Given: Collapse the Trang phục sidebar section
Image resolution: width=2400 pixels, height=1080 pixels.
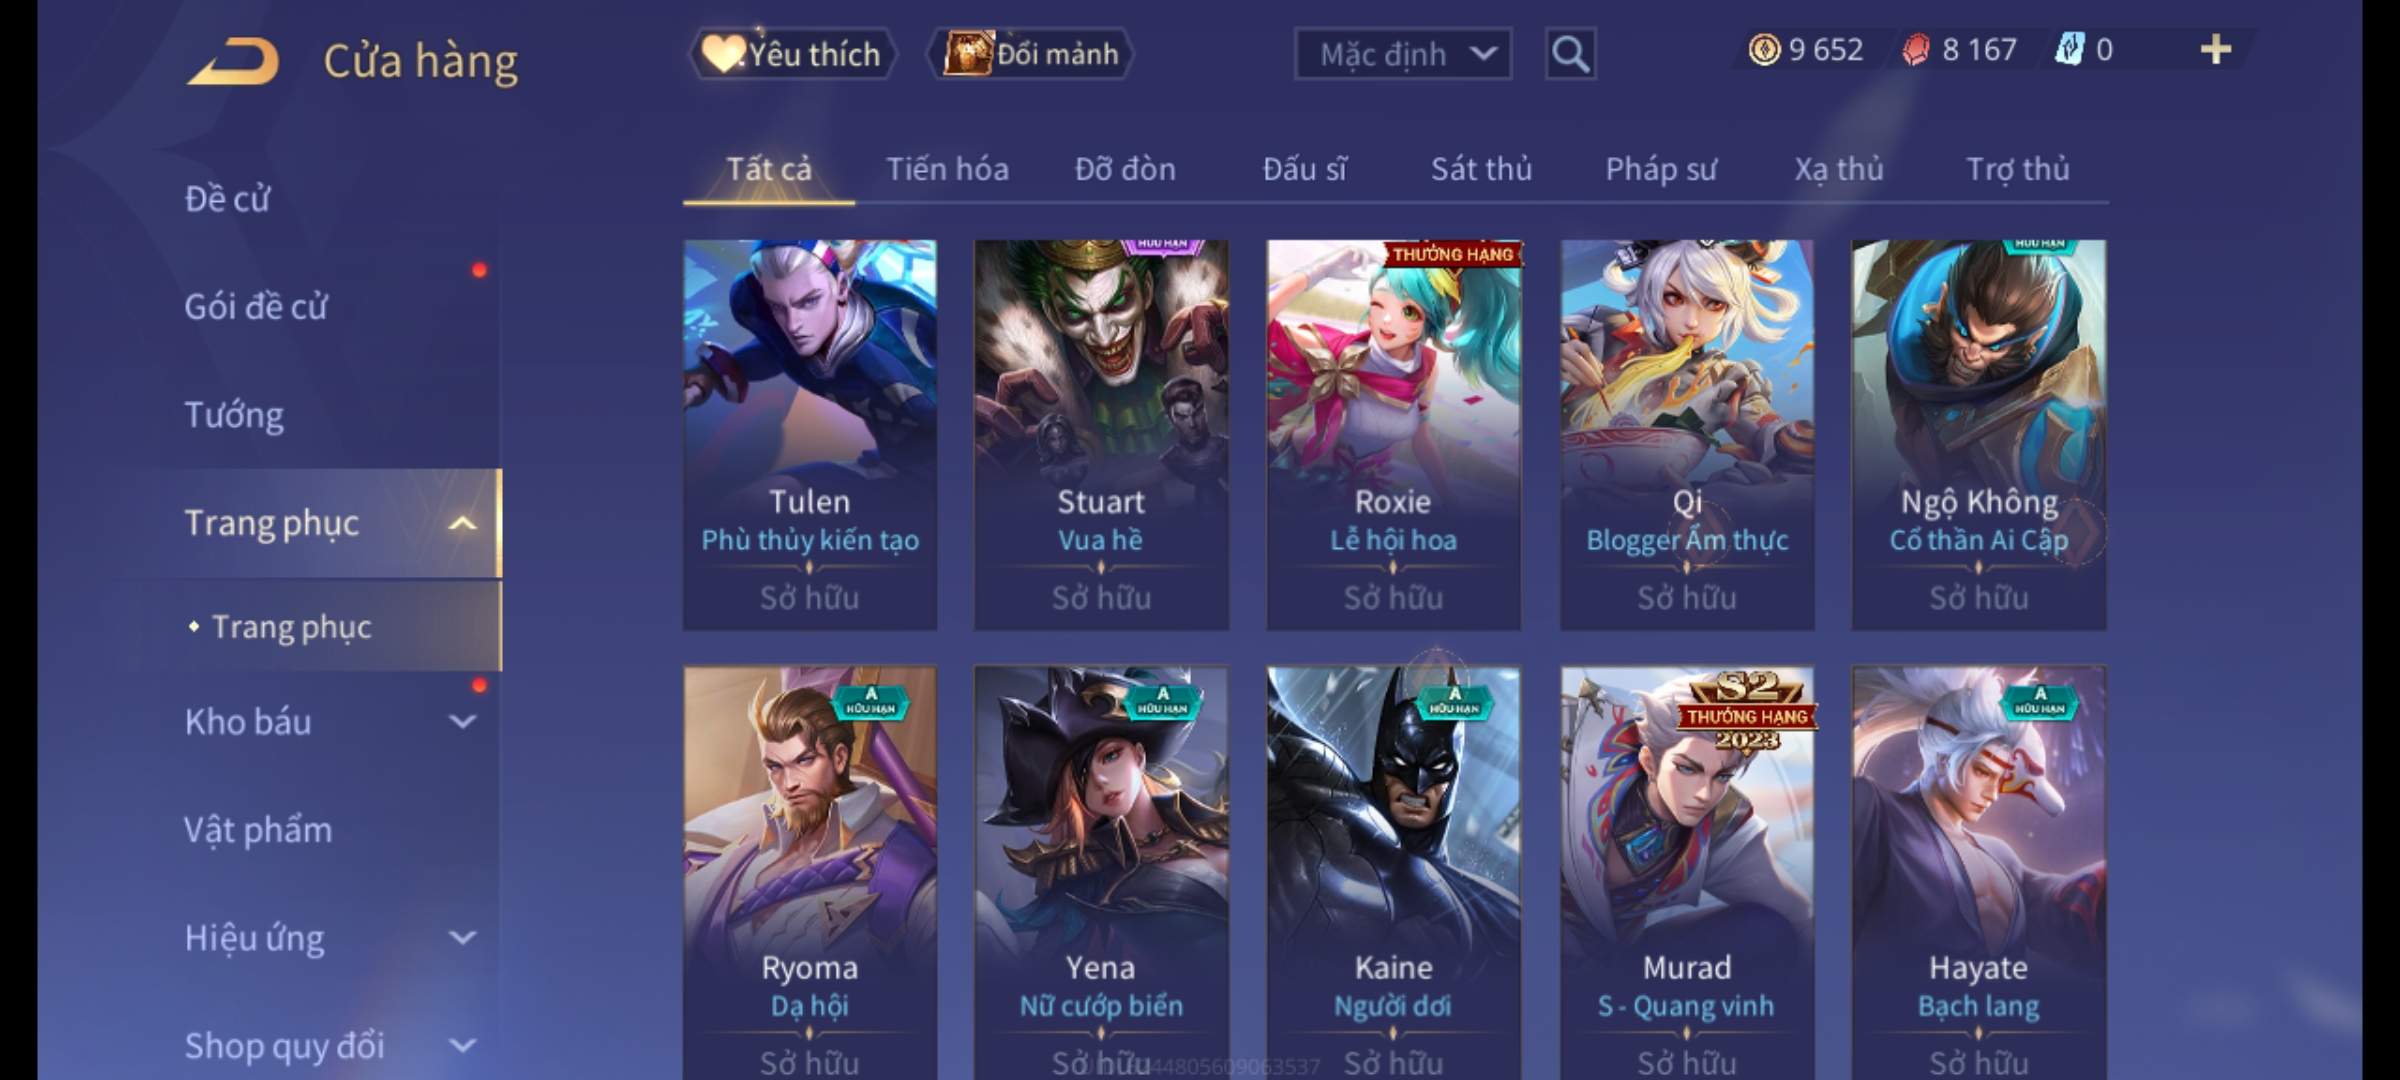Looking at the screenshot, I should click(x=462, y=523).
